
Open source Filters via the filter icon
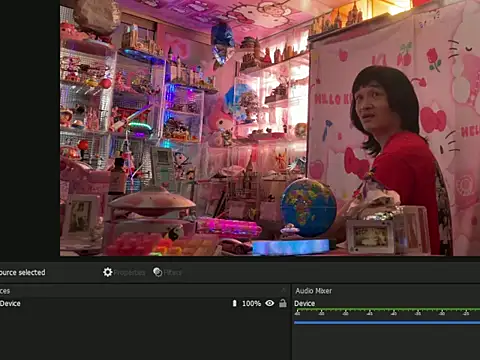point(167,272)
